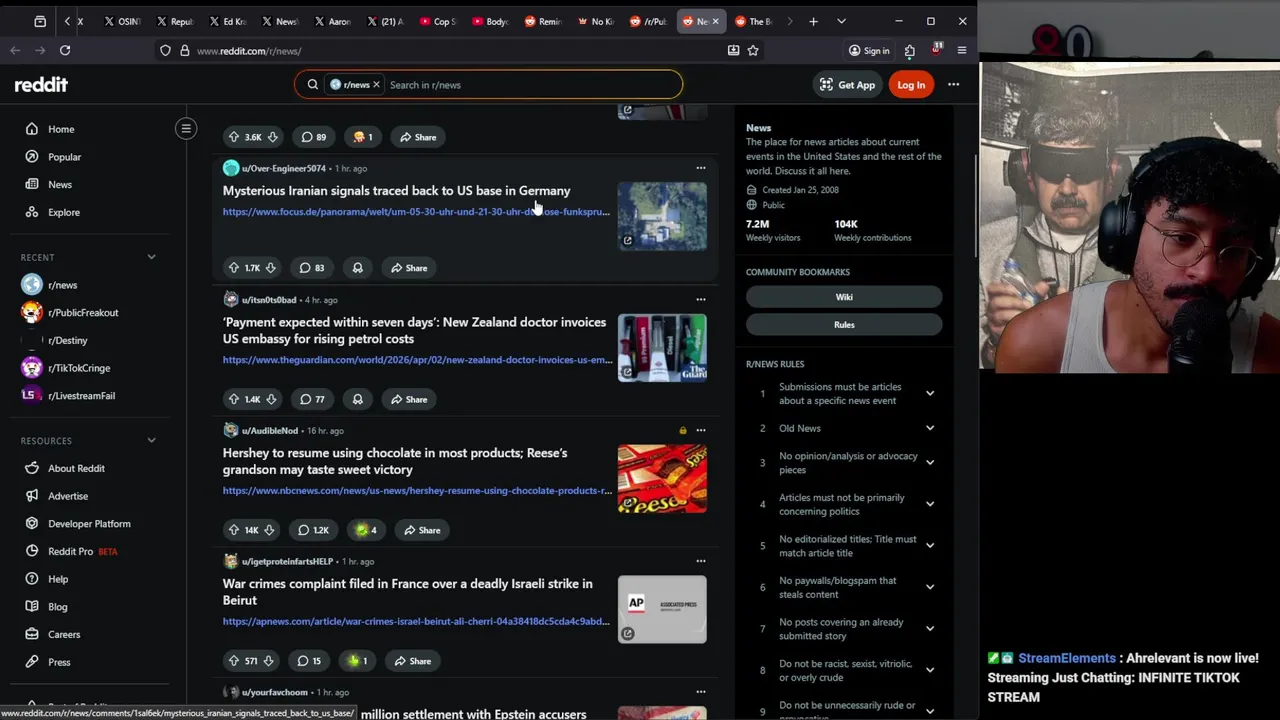Viewport: 1280px width, 720px height.
Task: Open a new browser tab
Action: [813, 21]
